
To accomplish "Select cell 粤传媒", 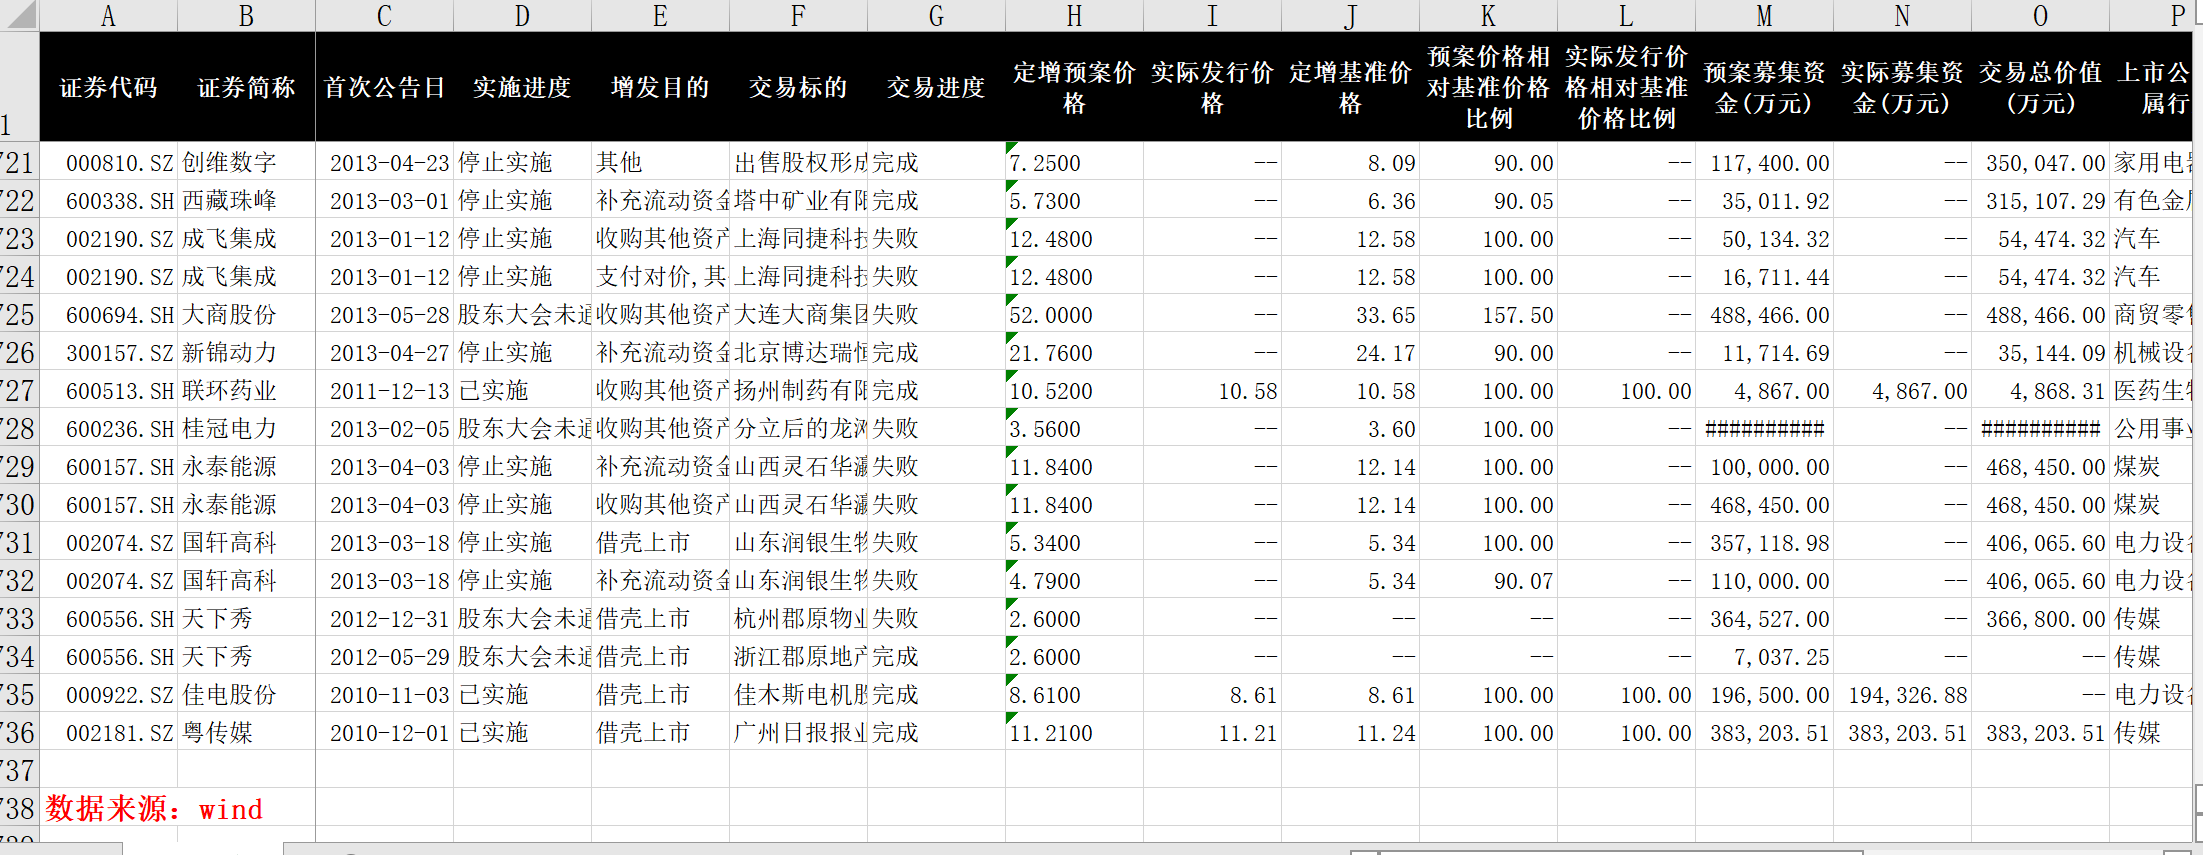I will coord(246,732).
